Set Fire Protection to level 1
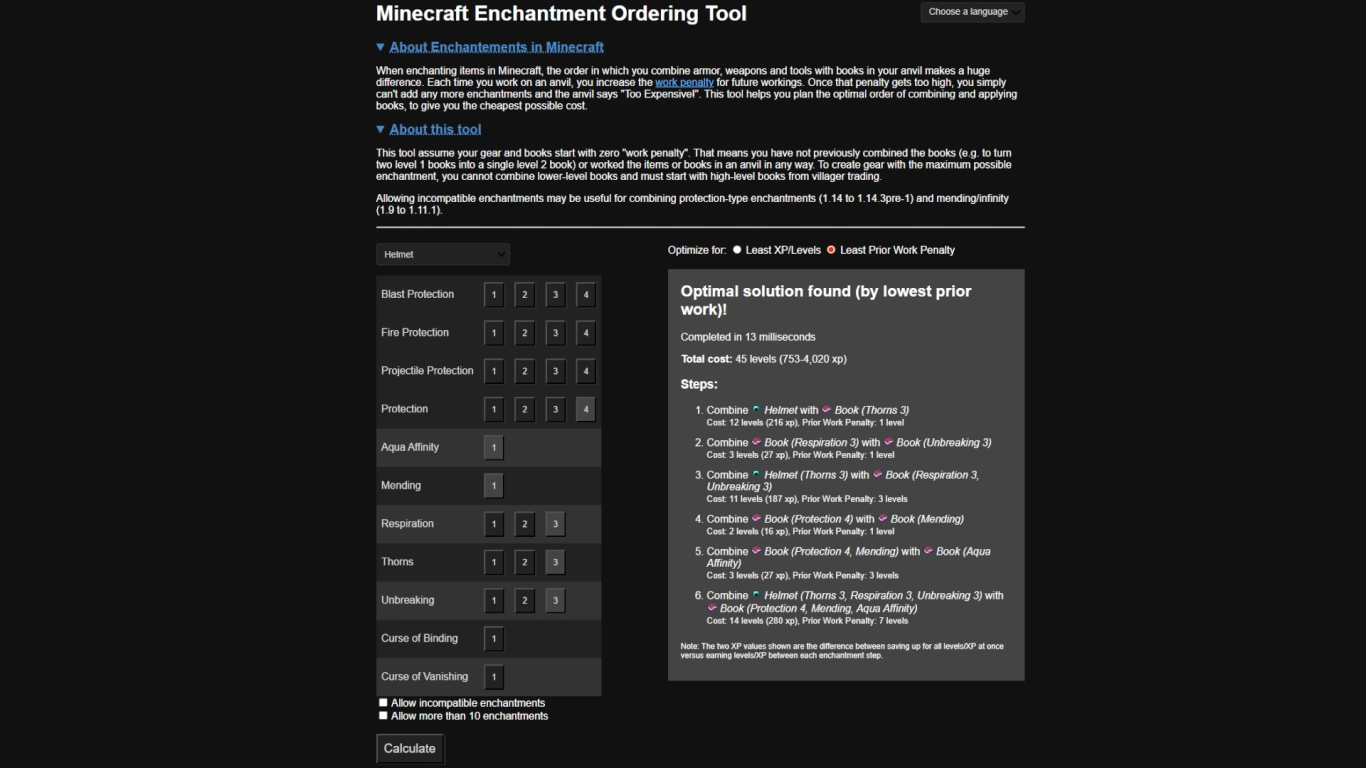This screenshot has height=768, width=1366. click(x=493, y=332)
